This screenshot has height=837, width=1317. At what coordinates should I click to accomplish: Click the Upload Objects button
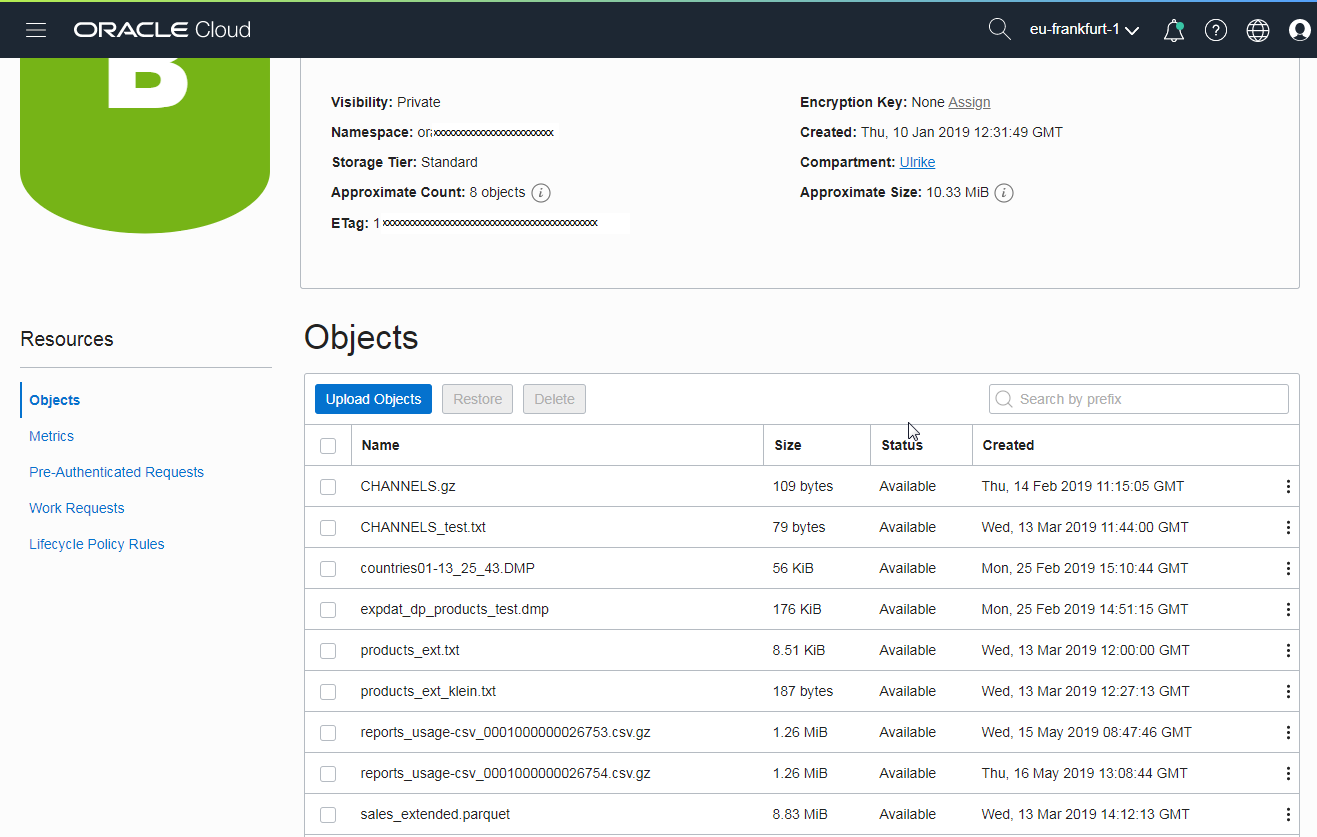click(x=373, y=399)
